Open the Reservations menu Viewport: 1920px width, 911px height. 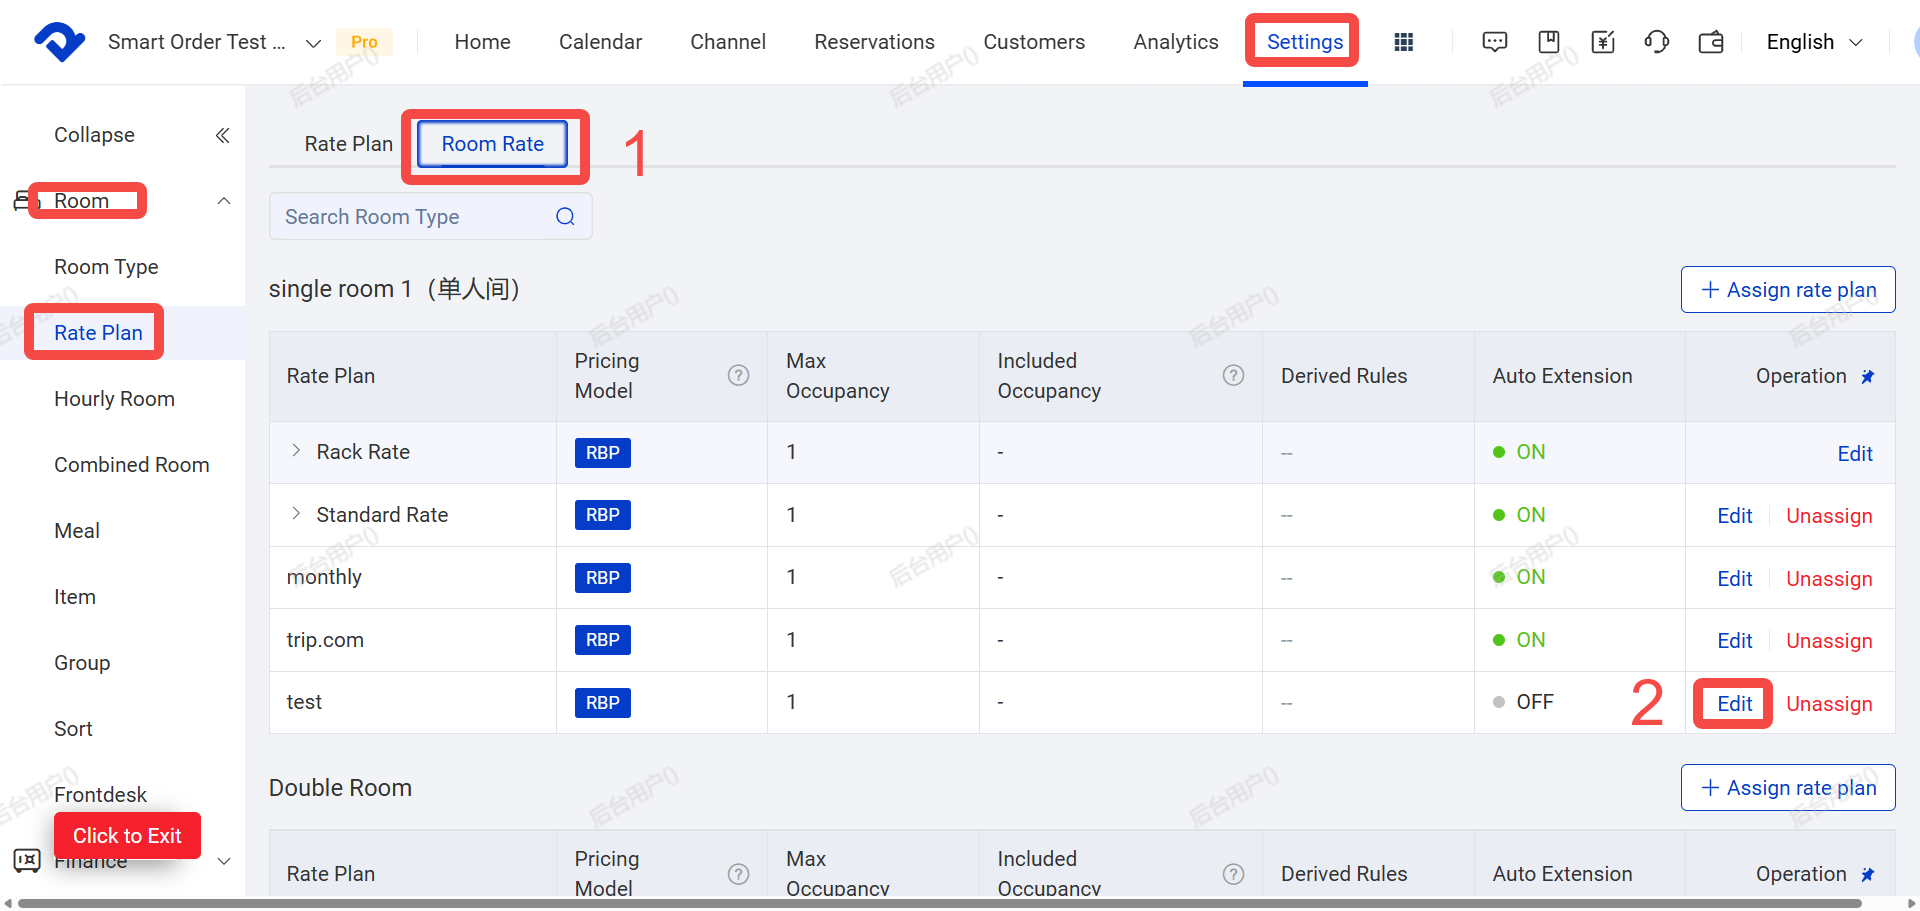[x=874, y=42]
